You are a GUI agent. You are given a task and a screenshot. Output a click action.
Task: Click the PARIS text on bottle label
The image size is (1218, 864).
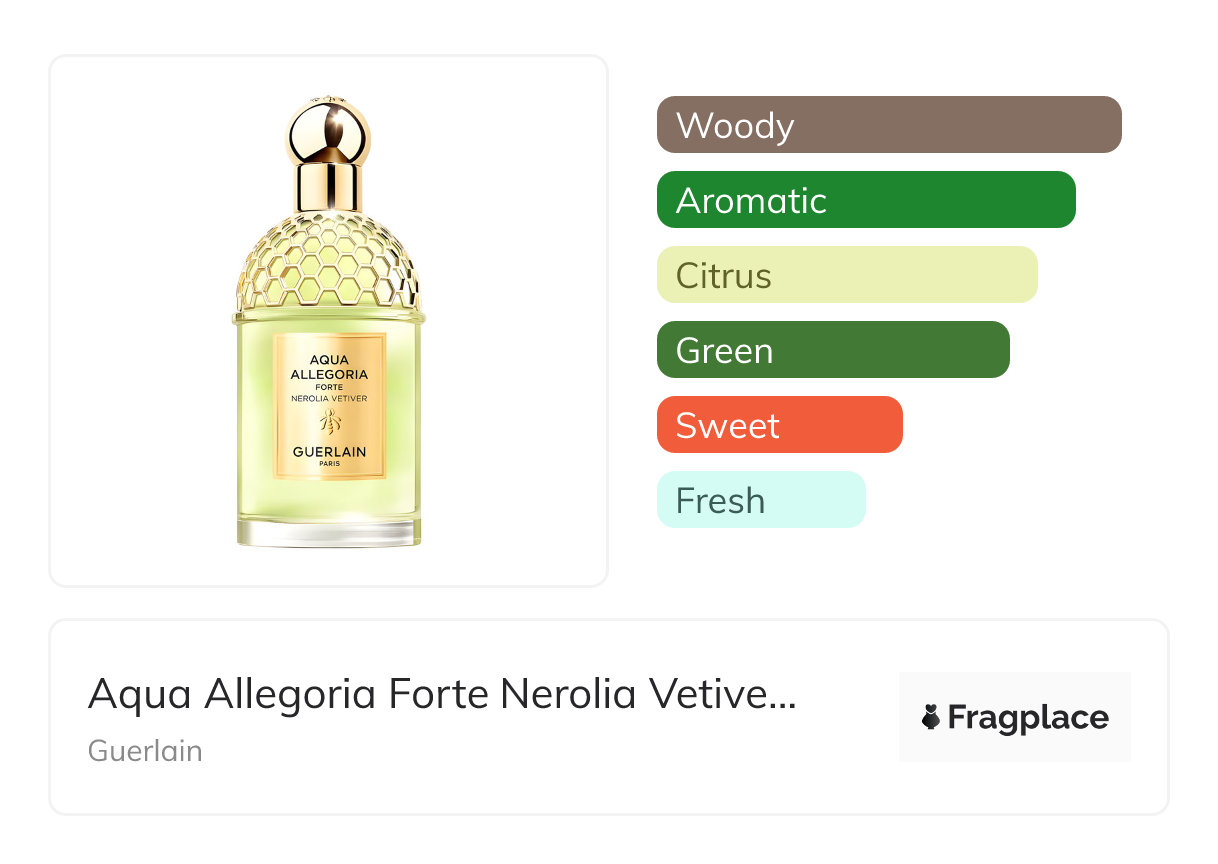[x=329, y=464]
